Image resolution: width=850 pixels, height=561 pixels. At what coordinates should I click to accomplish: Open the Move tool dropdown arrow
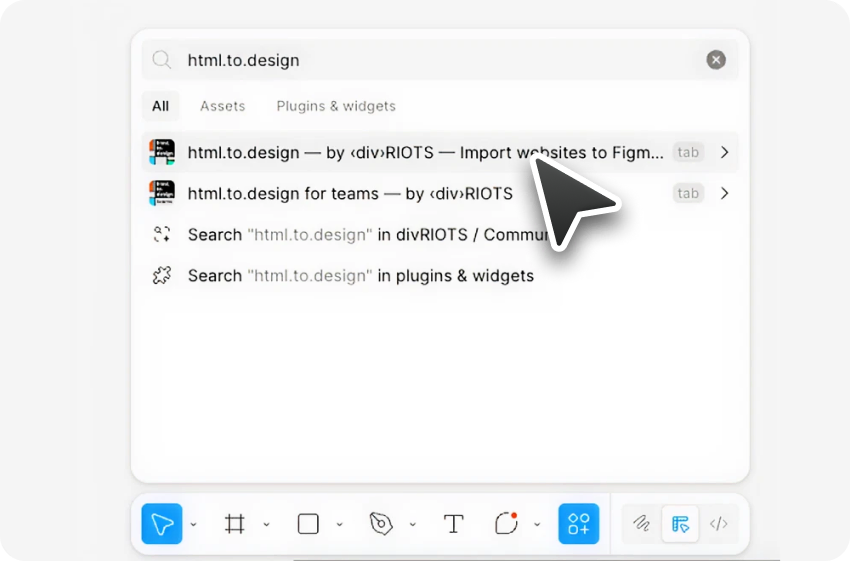(x=194, y=524)
